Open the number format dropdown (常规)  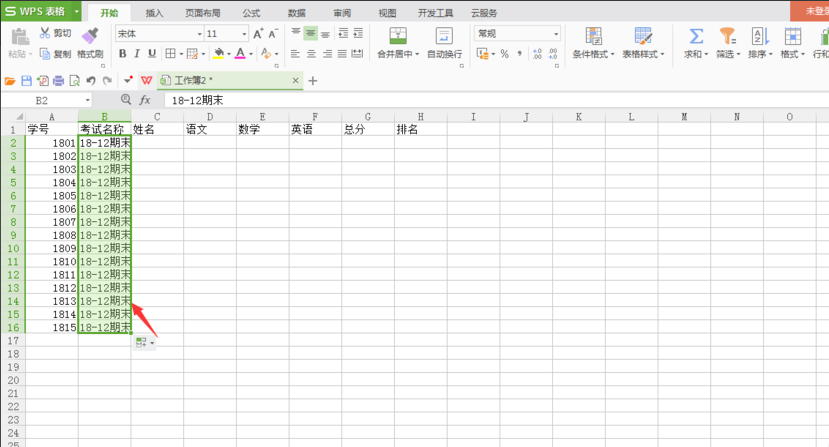pyautogui.click(x=556, y=34)
